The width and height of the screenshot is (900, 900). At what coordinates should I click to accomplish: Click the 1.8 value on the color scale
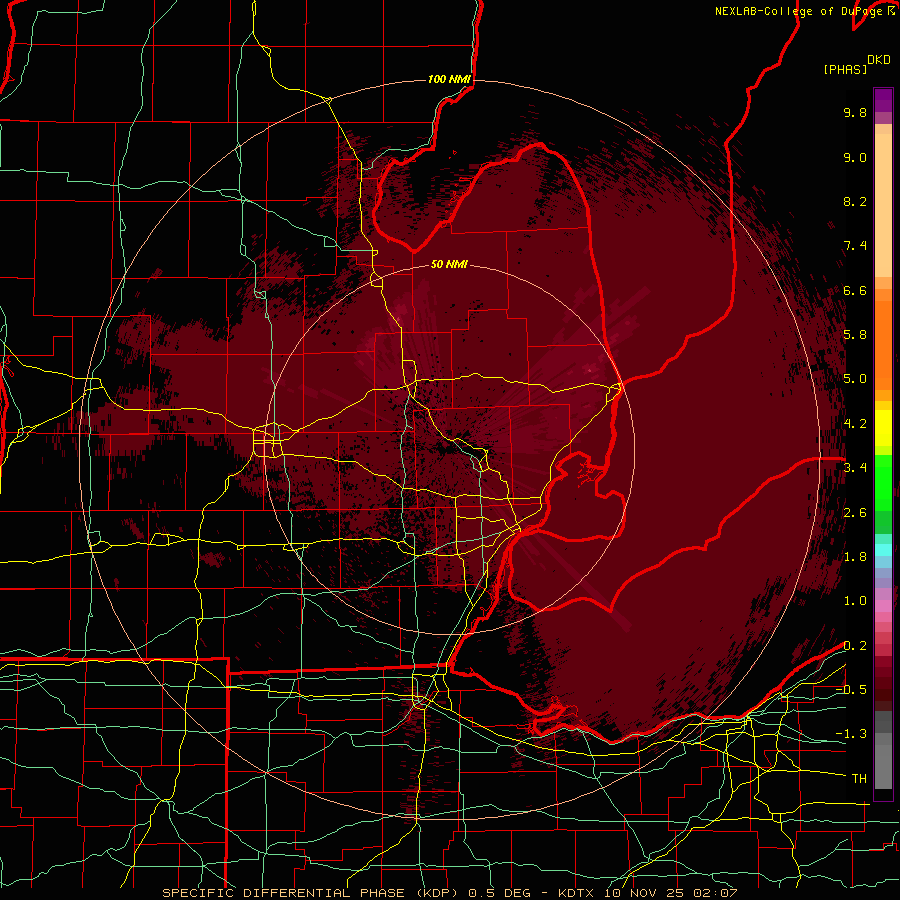click(855, 557)
